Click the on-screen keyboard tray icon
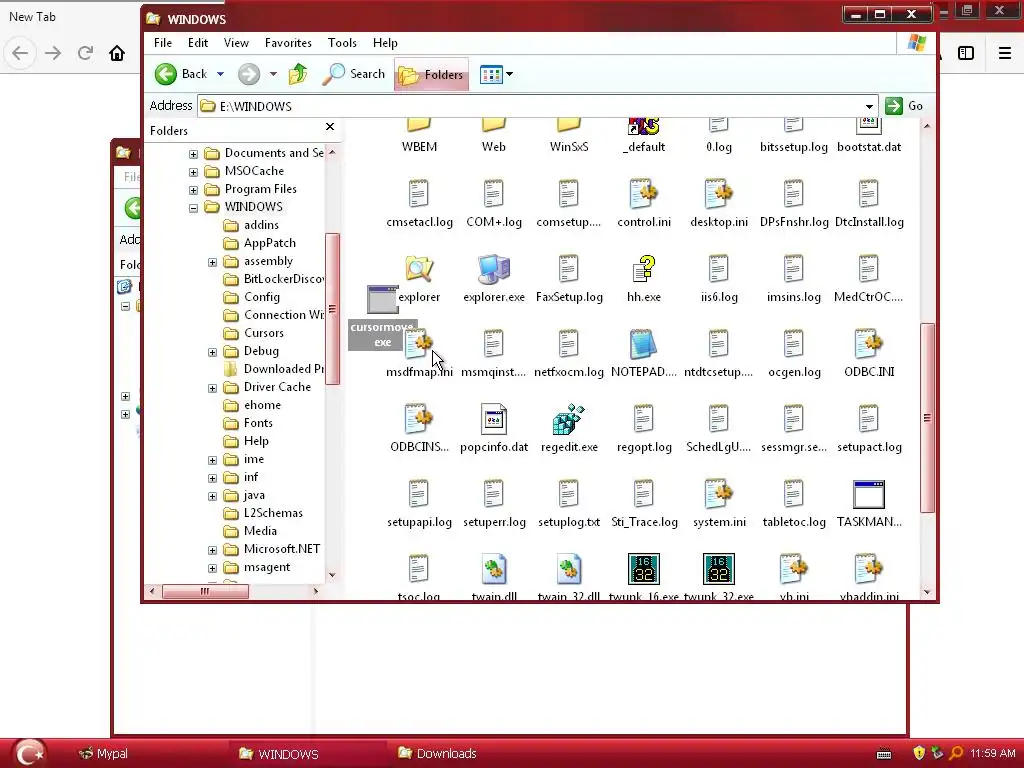The width and height of the screenshot is (1024, 768). pos(884,754)
